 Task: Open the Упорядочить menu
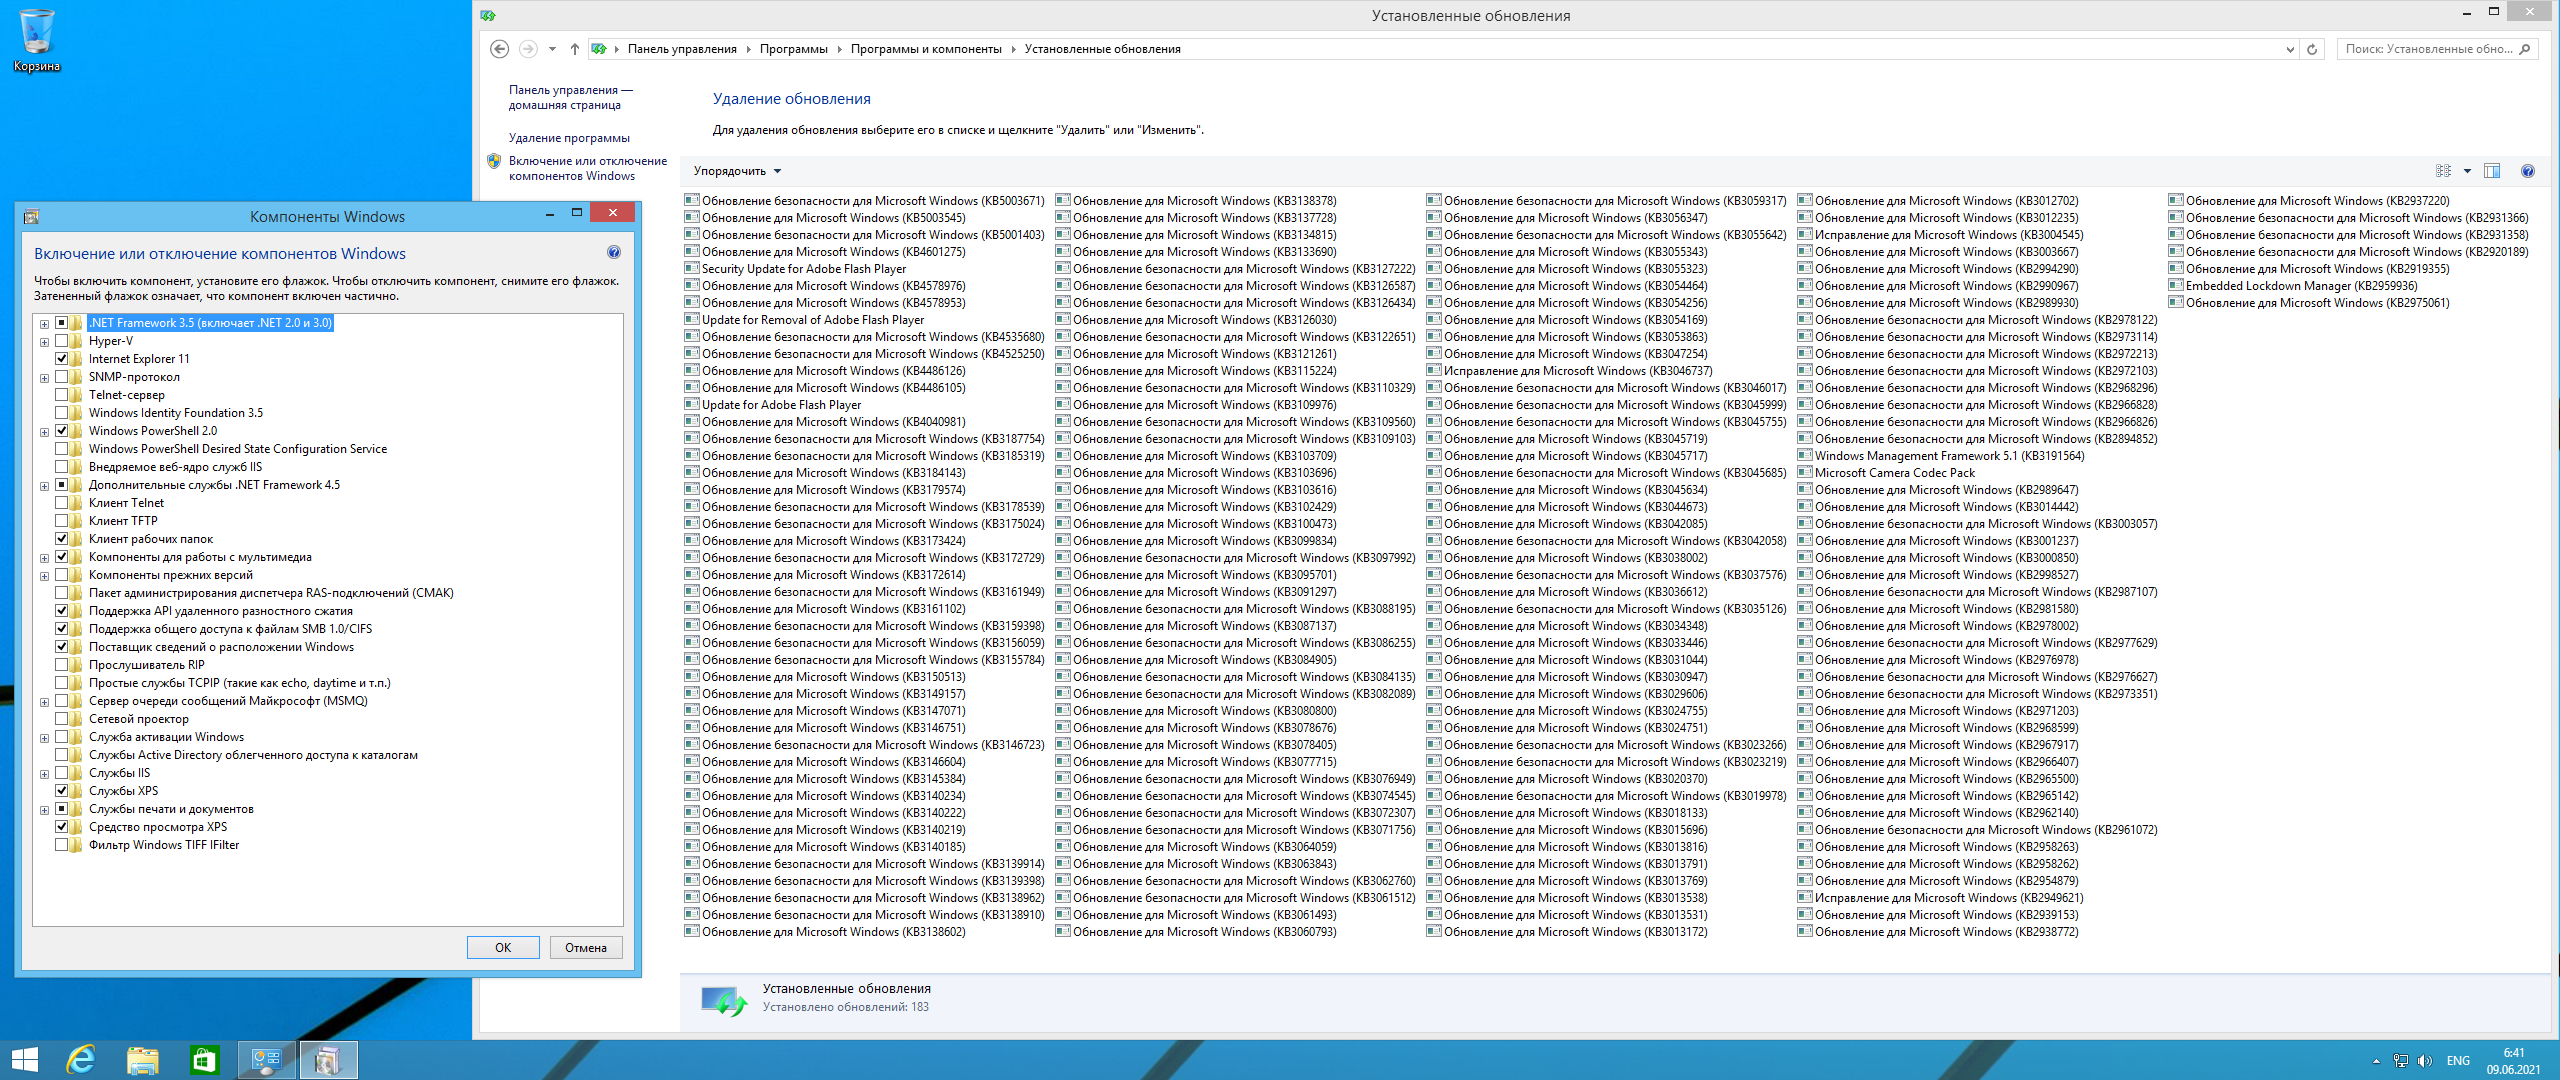click(x=737, y=171)
